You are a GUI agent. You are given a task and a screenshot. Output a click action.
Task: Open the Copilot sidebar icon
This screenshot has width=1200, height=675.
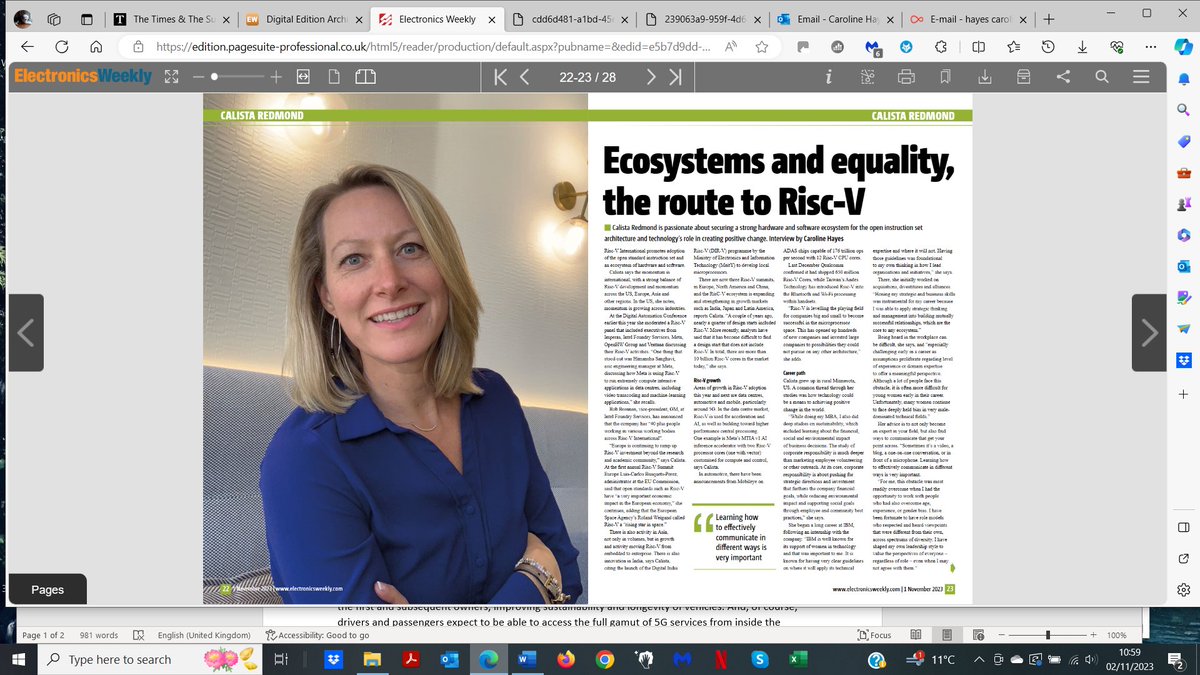click(x=1184, y=47)
